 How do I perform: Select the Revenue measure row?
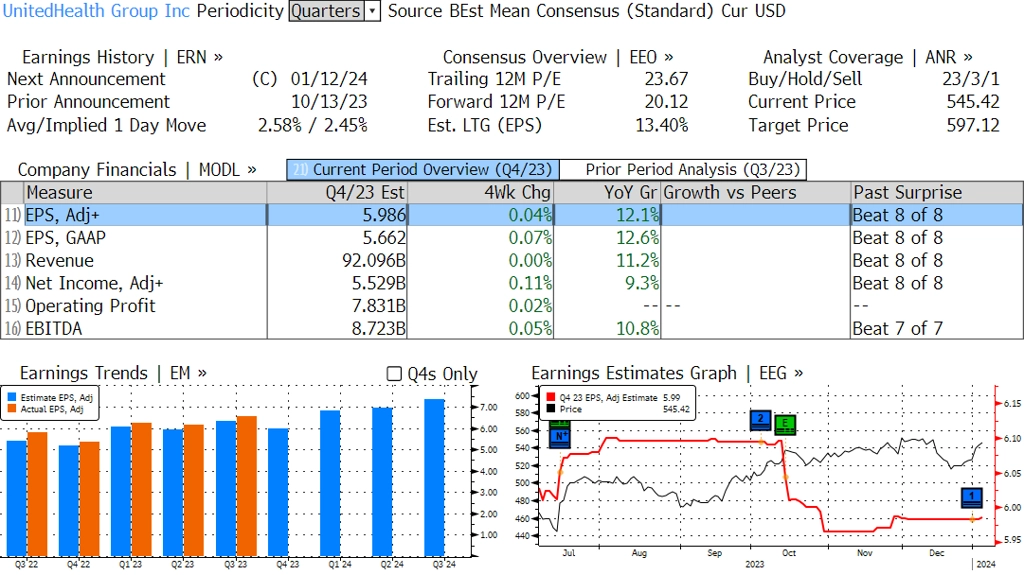tap(511, 261)
